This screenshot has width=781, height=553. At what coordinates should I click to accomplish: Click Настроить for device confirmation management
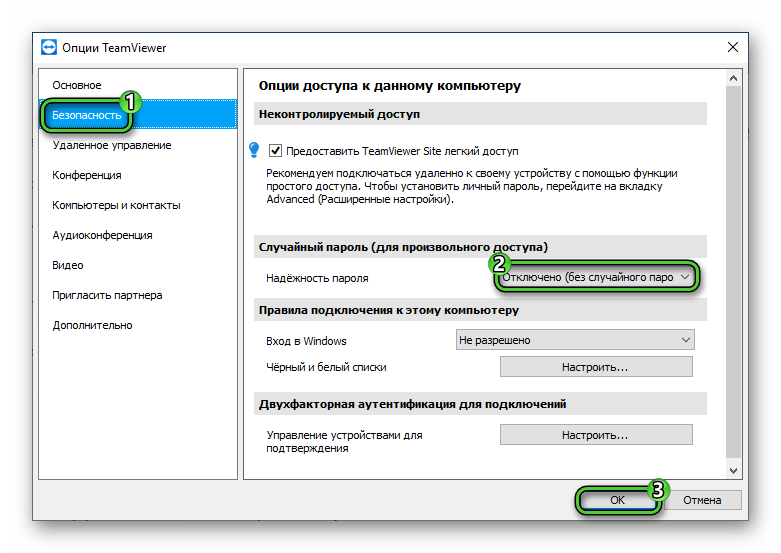[x=596, y=435]
